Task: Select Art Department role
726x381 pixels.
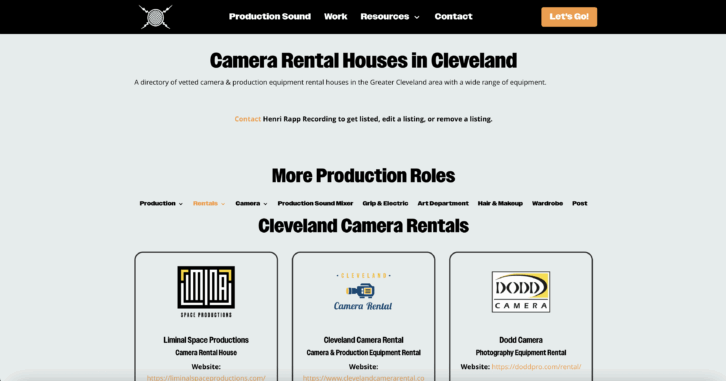Action: [x=443, y=203]
